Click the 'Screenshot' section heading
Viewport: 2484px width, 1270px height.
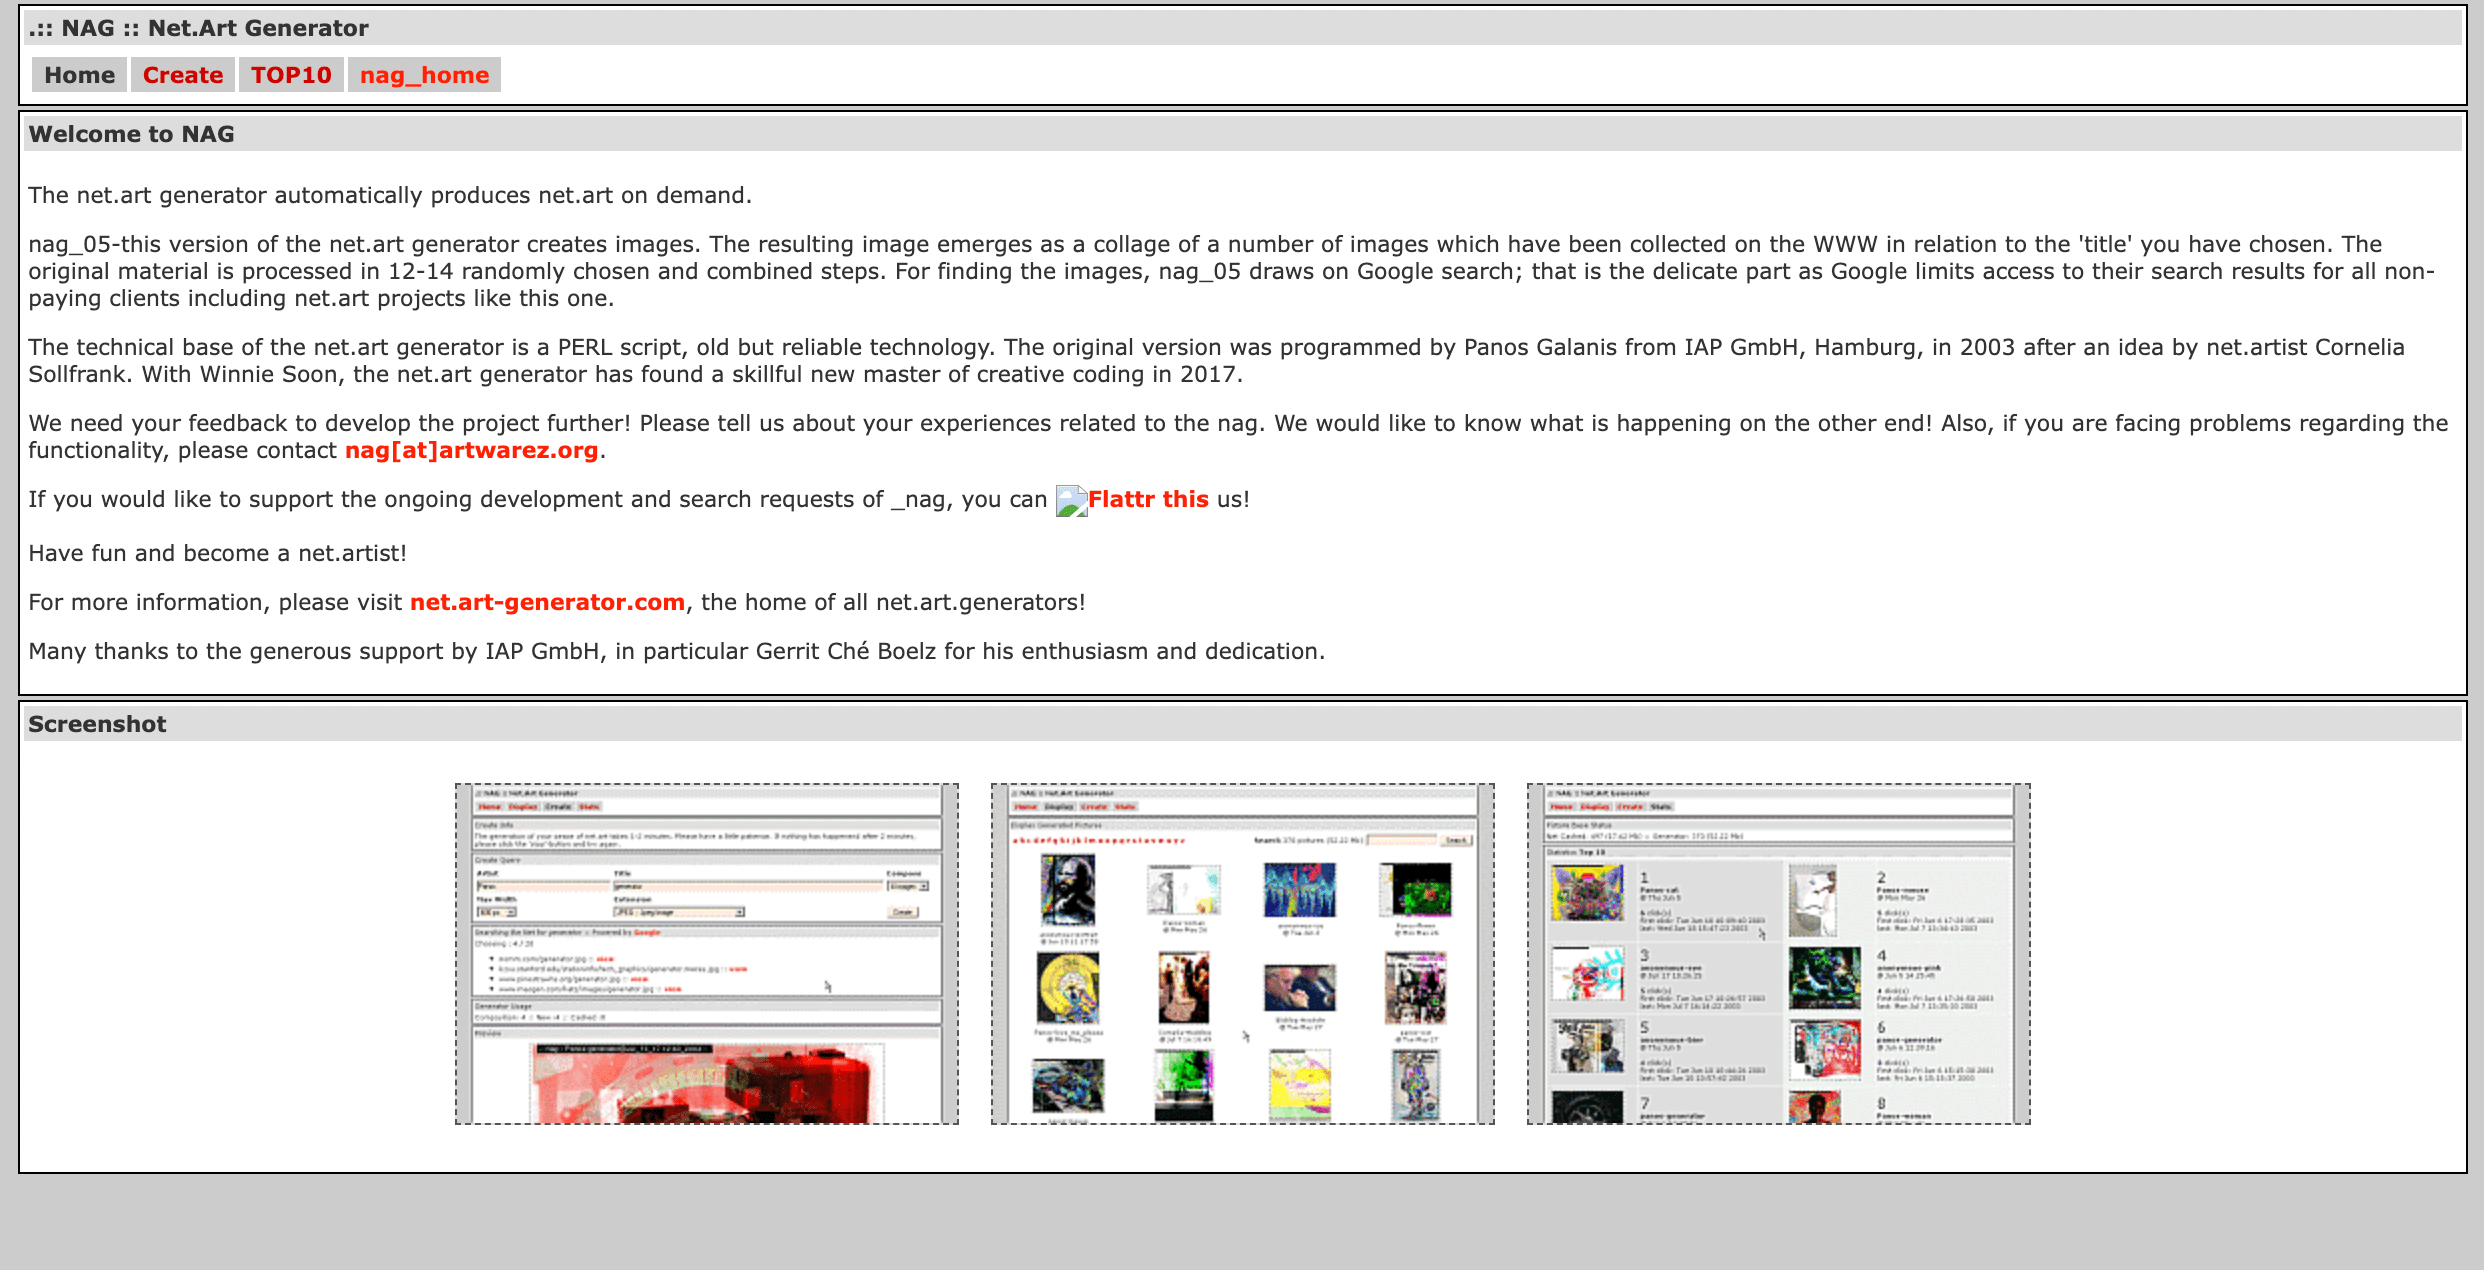(x=97, y=724)
